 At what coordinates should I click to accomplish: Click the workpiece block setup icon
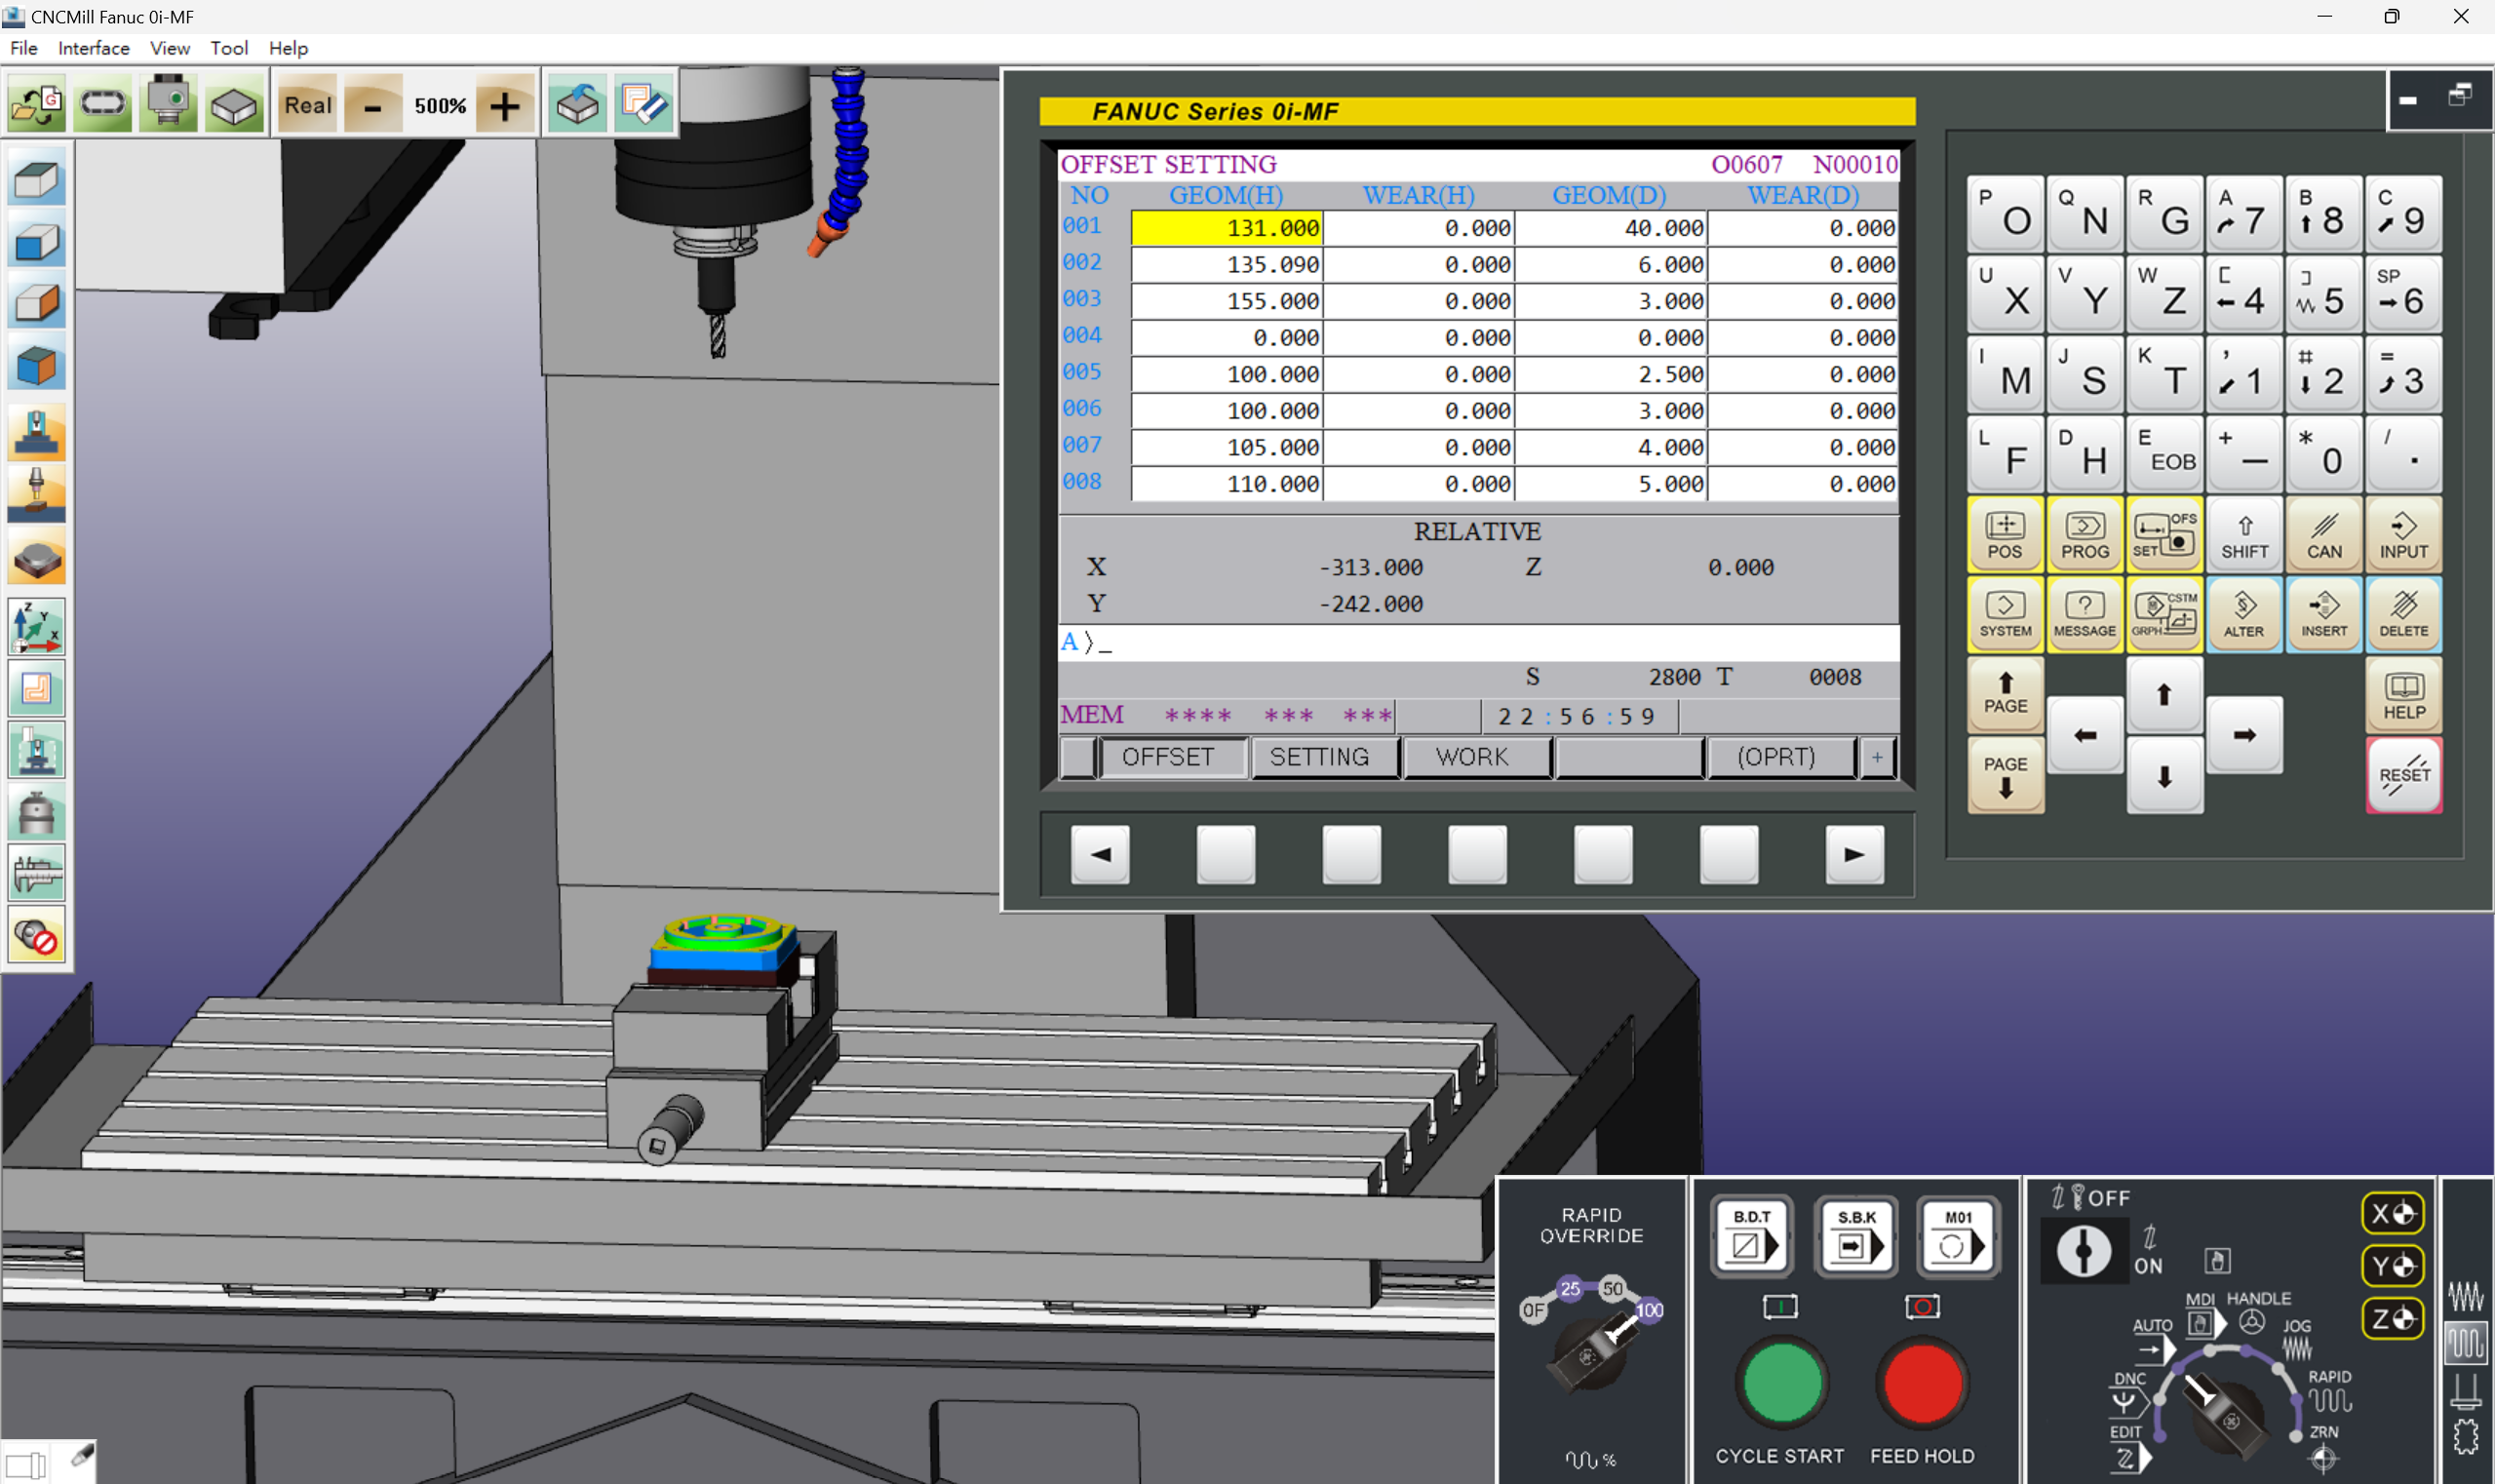pos(234,105)
